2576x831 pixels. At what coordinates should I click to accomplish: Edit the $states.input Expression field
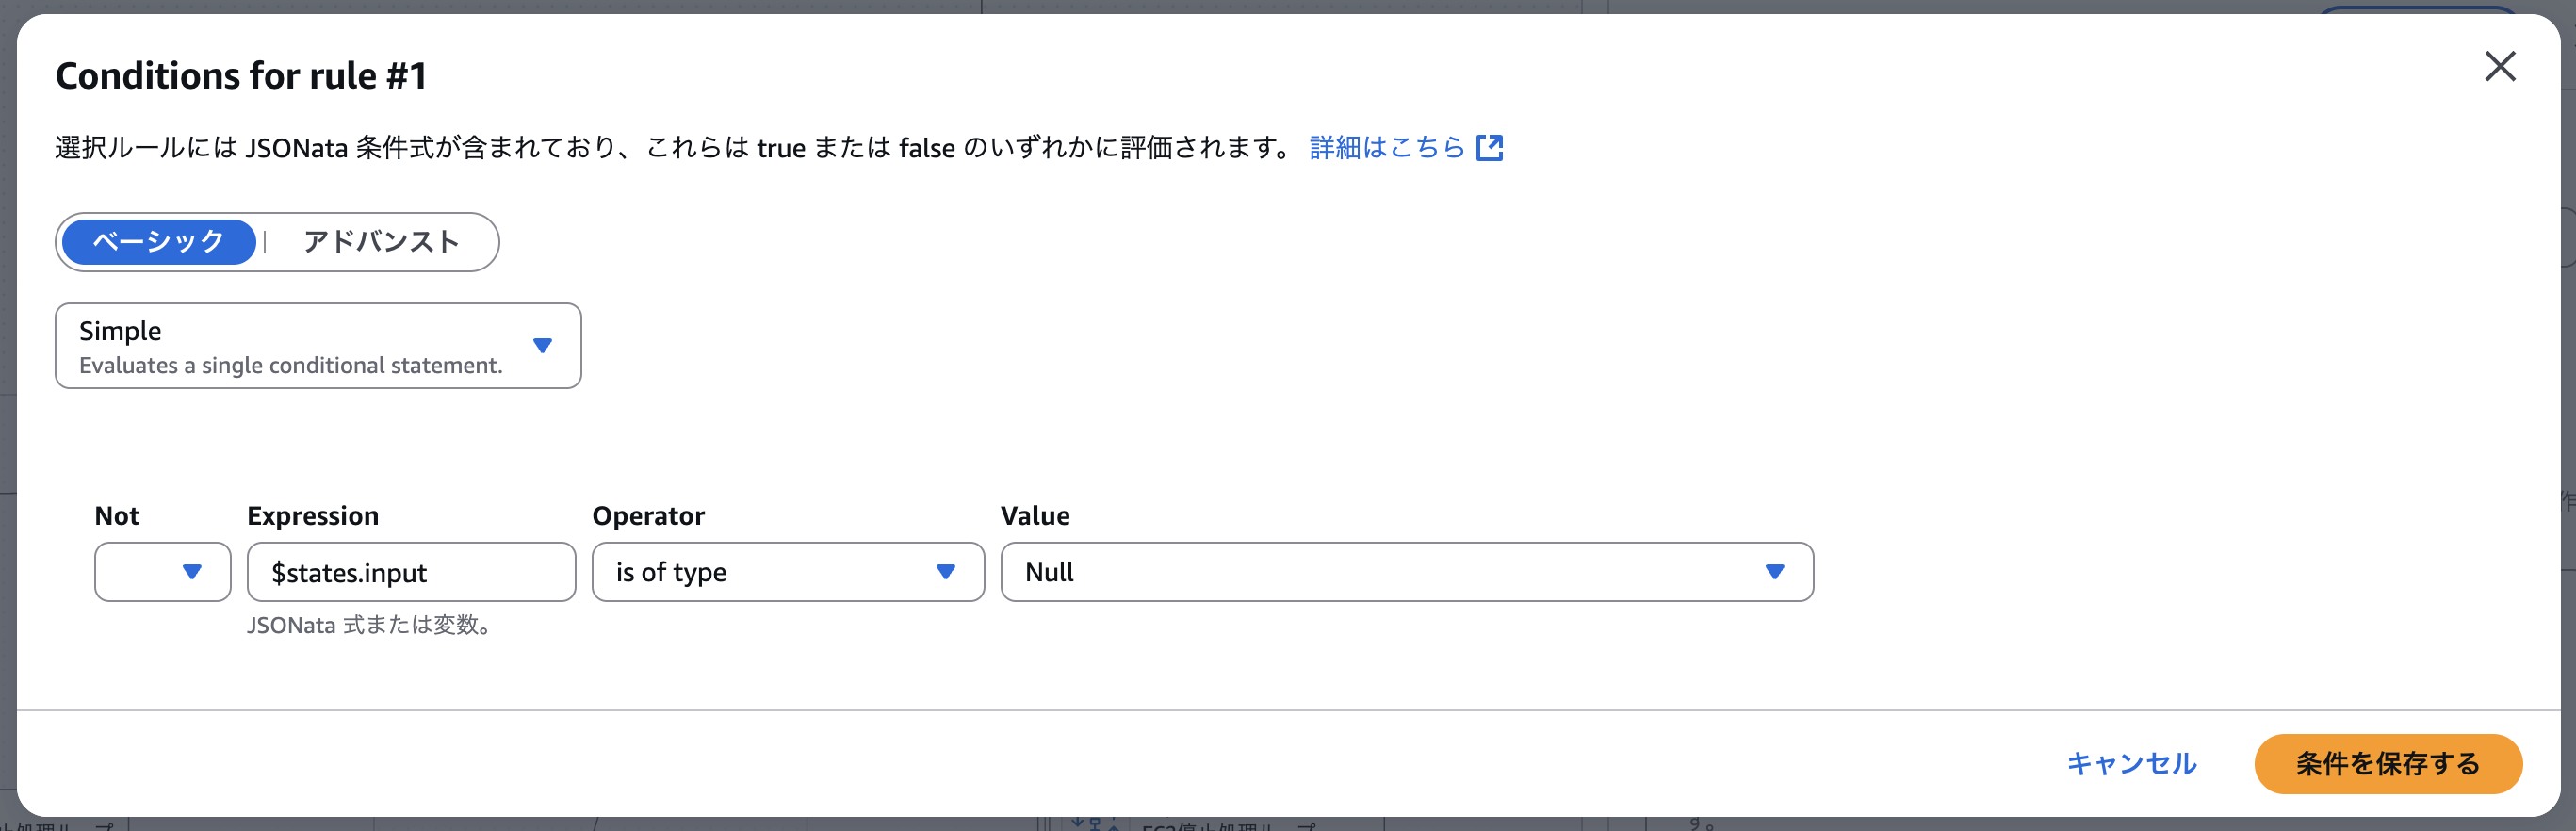click(411, 572)
